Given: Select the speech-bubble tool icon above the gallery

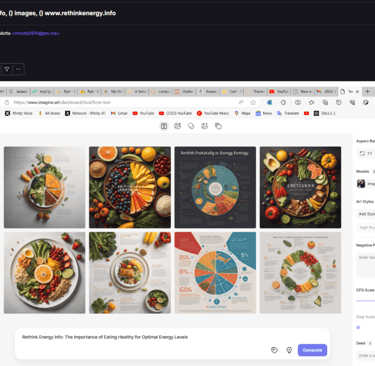Looking at the screenshot, I should (191, 126).
